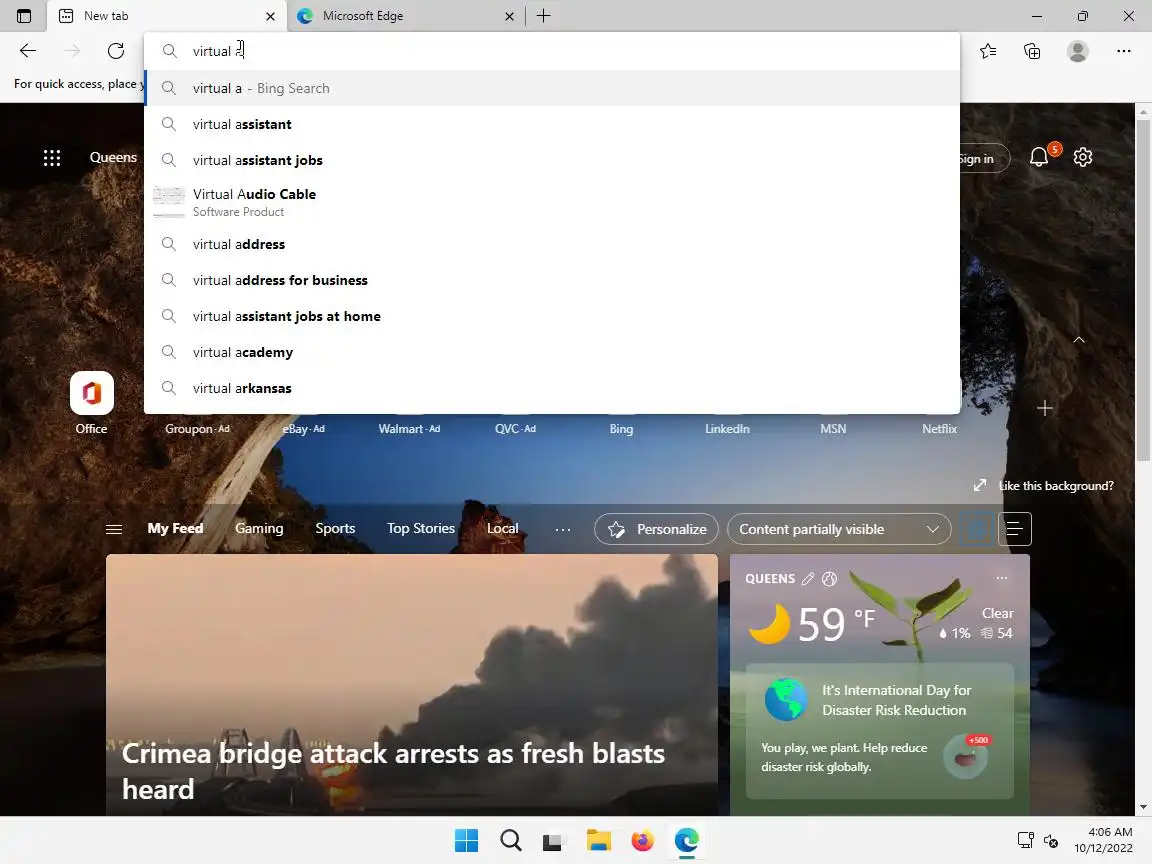Pick the Virtual Audio Cable suggestion

(552, 202)
